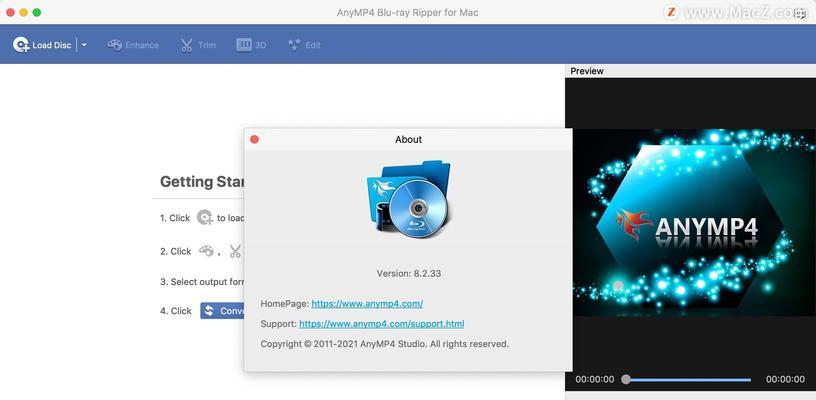Screen dimensions: 816x400
Task: Click the main window green zoom button
Action: pyautogui.click(x=37, y=12)
